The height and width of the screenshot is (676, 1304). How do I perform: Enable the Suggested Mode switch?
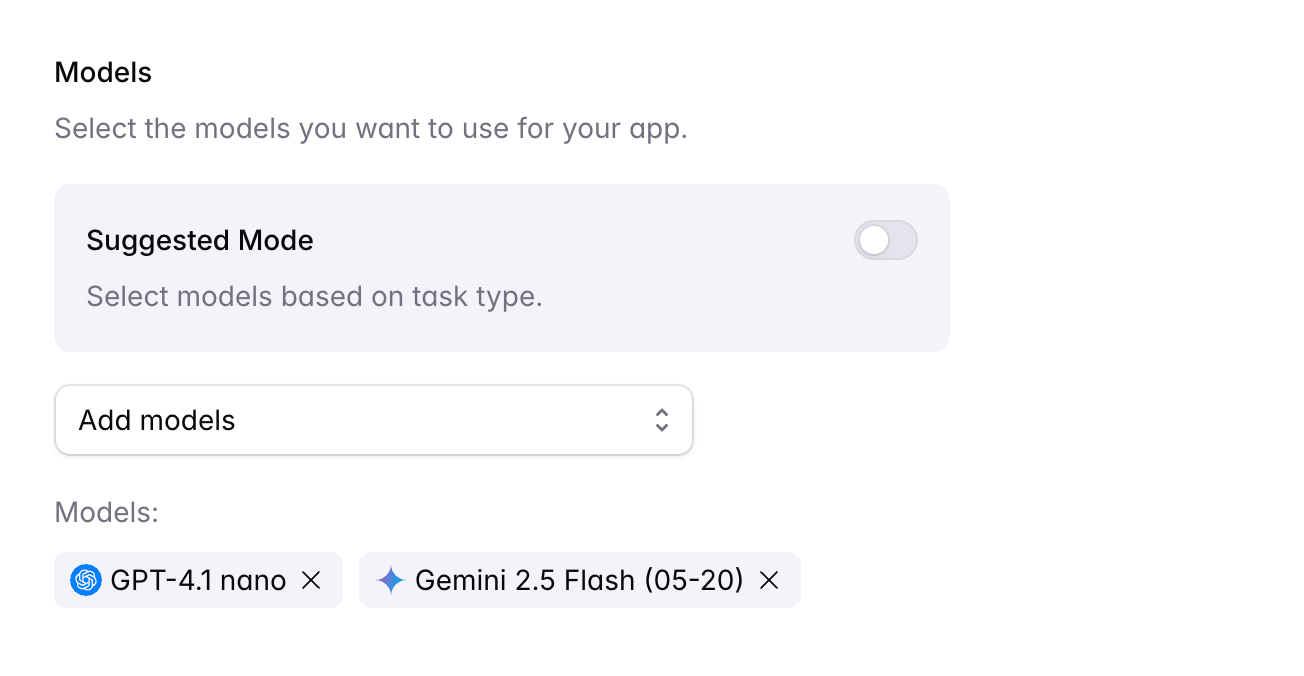tap(885, 241)
